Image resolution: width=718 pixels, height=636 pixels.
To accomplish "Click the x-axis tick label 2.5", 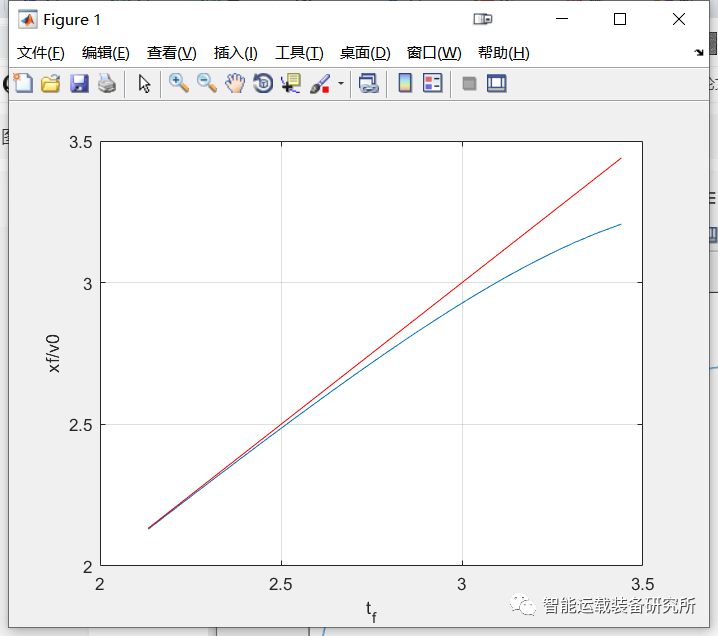I will (281, 585).
